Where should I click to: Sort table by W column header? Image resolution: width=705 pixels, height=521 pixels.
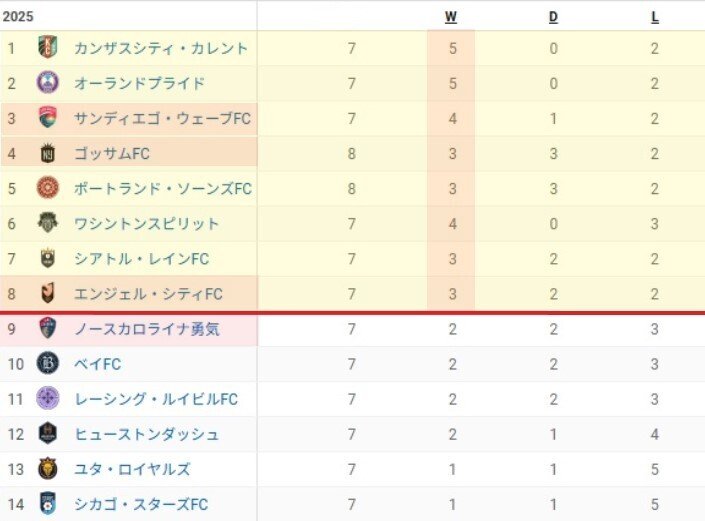(451, 16)
